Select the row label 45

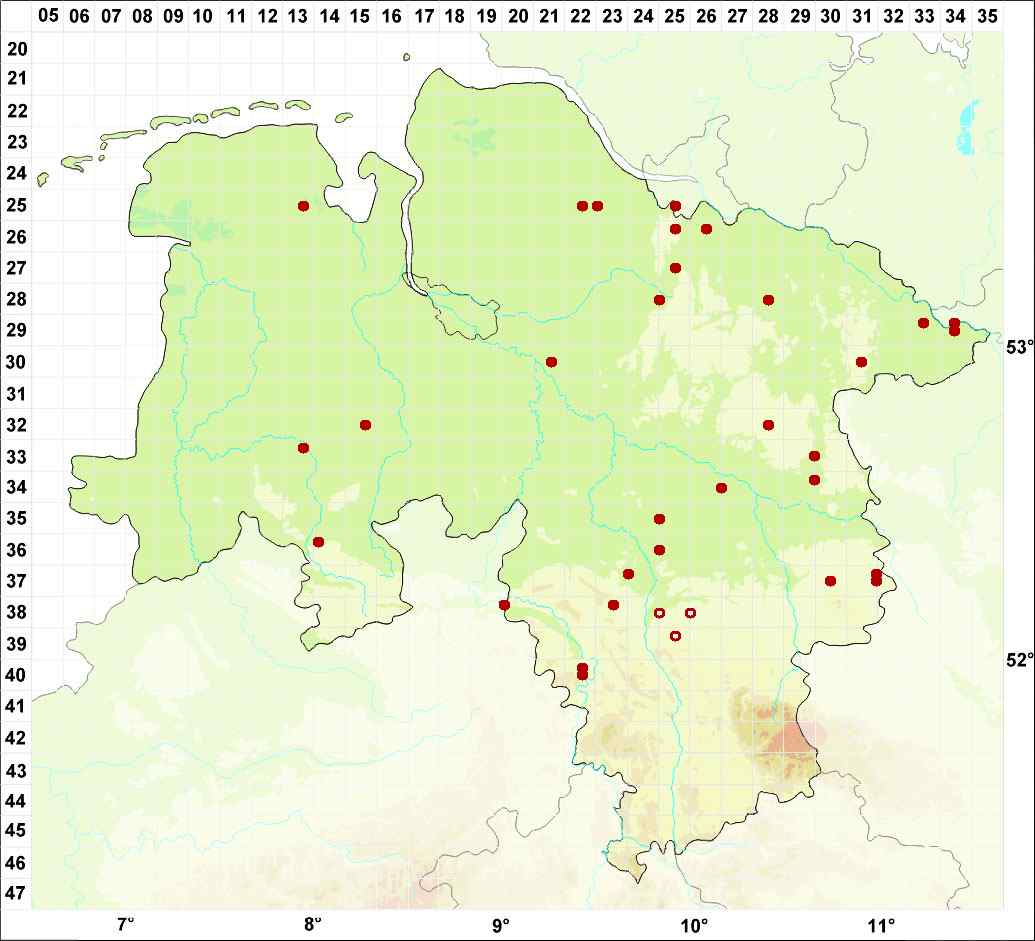pyautogui.click(x=17, y=830)
